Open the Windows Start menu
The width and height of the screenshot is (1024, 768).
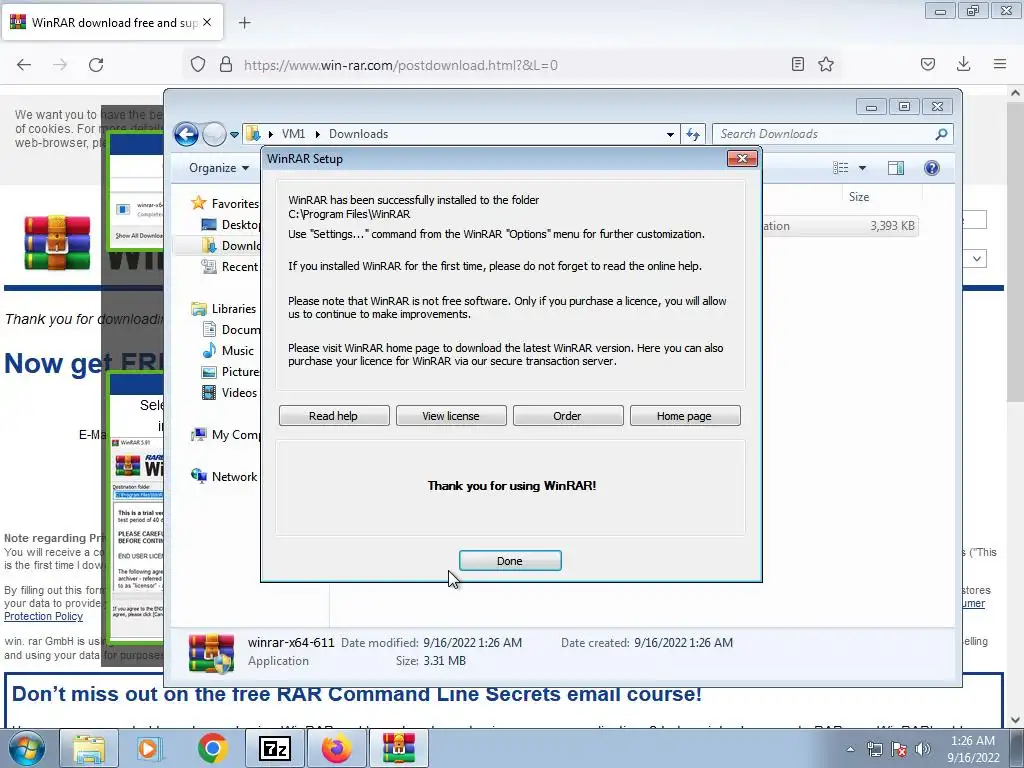(27, 748)
